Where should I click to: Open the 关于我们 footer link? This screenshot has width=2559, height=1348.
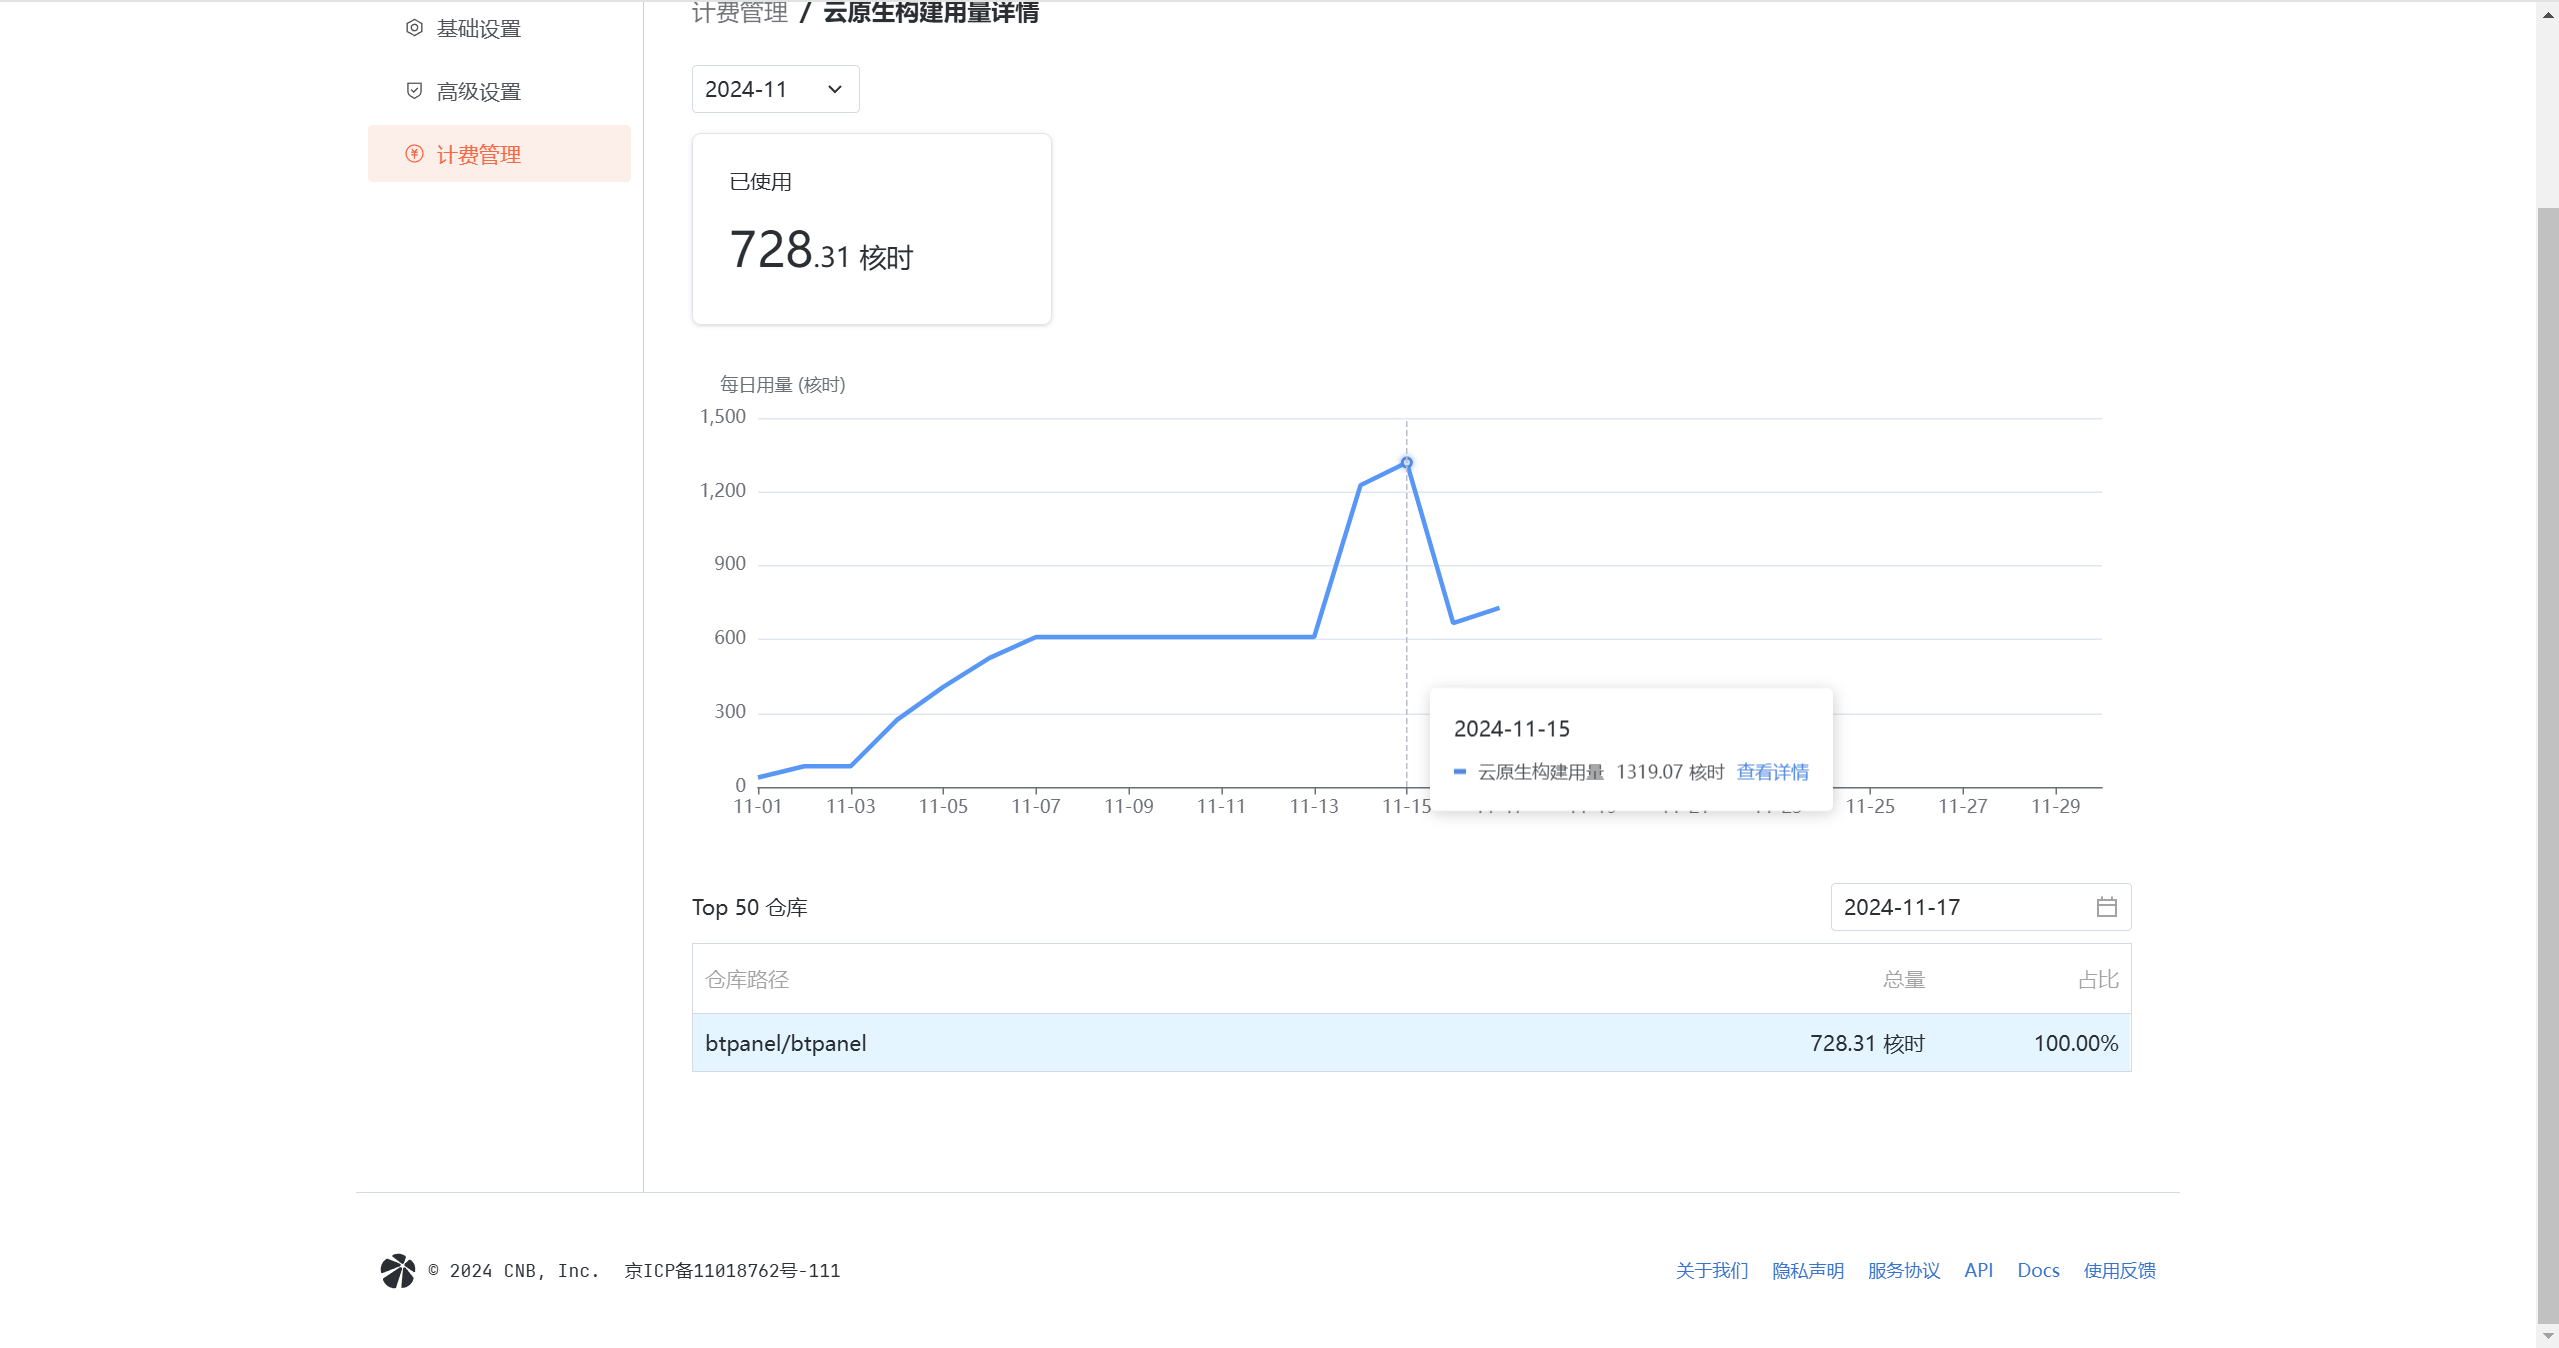(1712, 1271)
